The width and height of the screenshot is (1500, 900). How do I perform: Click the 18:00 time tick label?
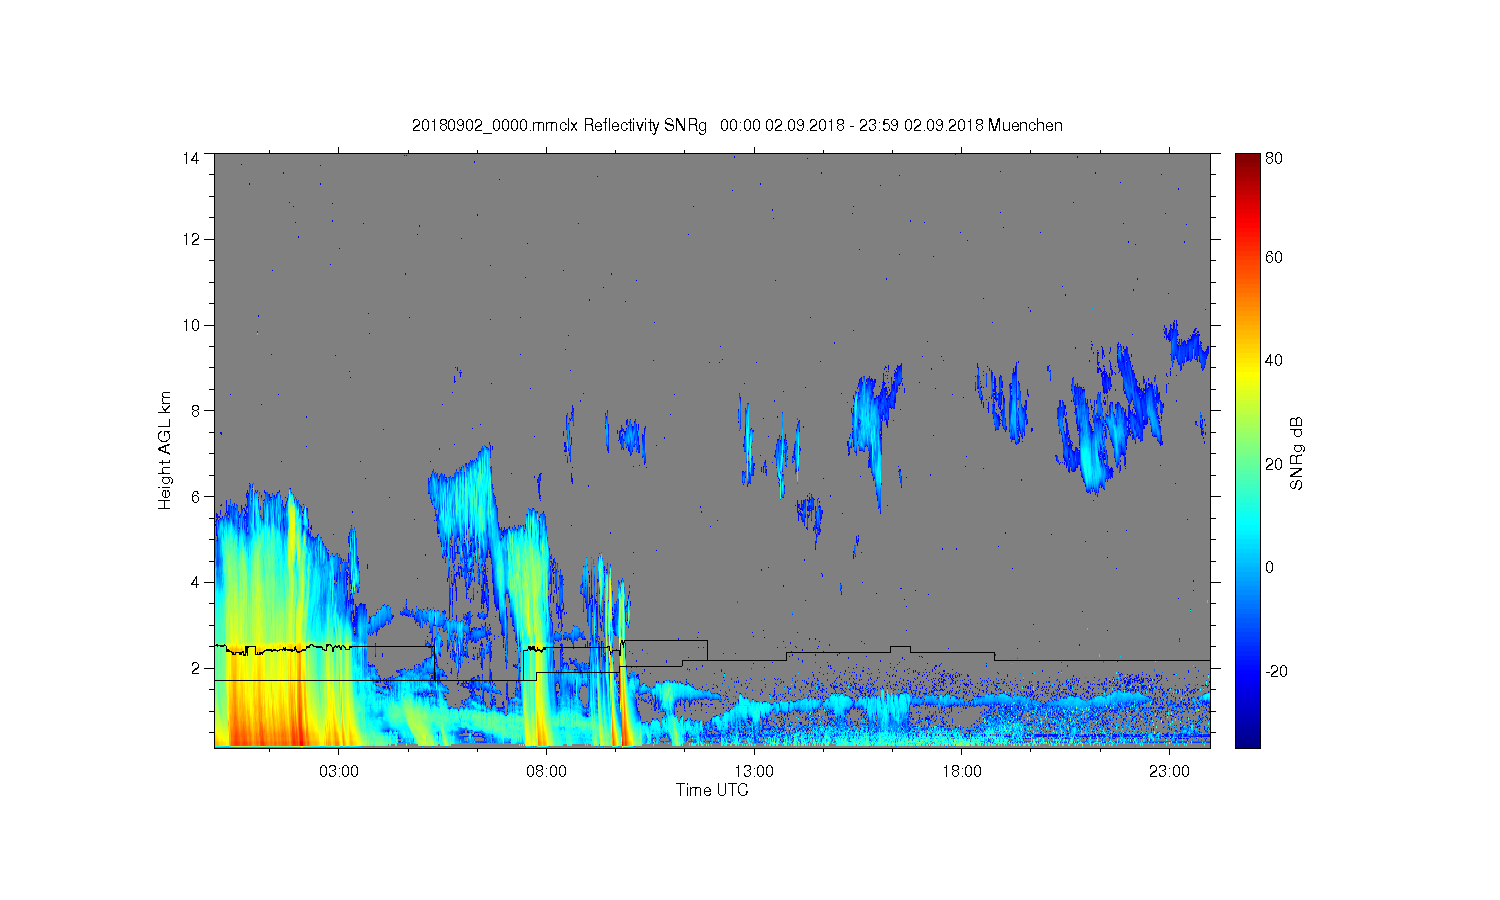click(x=961, y=771)
